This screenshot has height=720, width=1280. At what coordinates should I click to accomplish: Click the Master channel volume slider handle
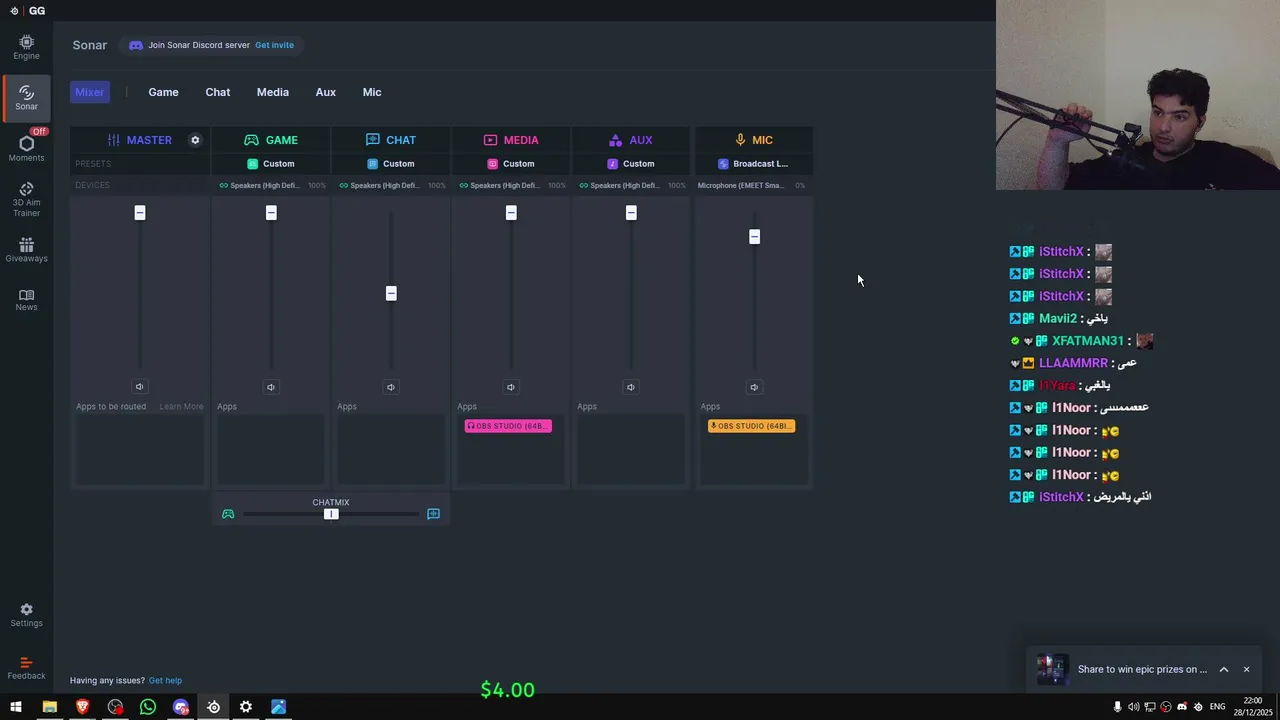[140, 213]
